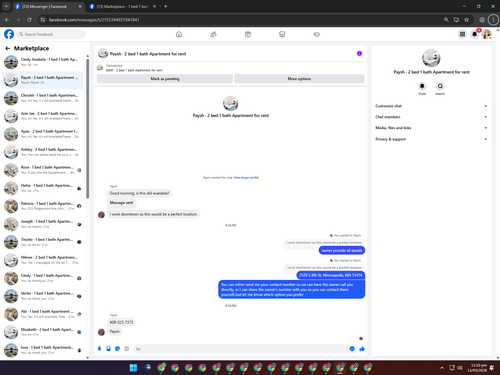
Task: Choose a sticker from the composer
Action: click(x=117, y=349)
